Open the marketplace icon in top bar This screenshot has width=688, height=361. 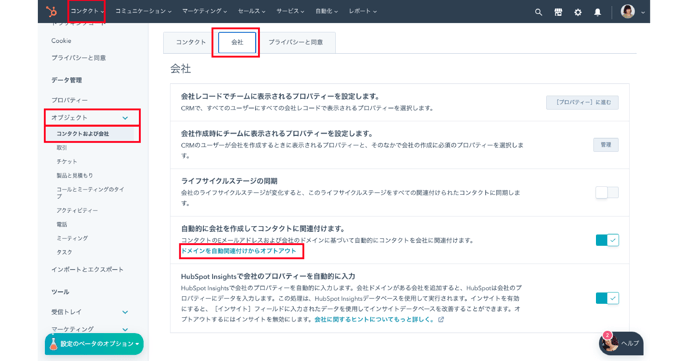[558, 12]
